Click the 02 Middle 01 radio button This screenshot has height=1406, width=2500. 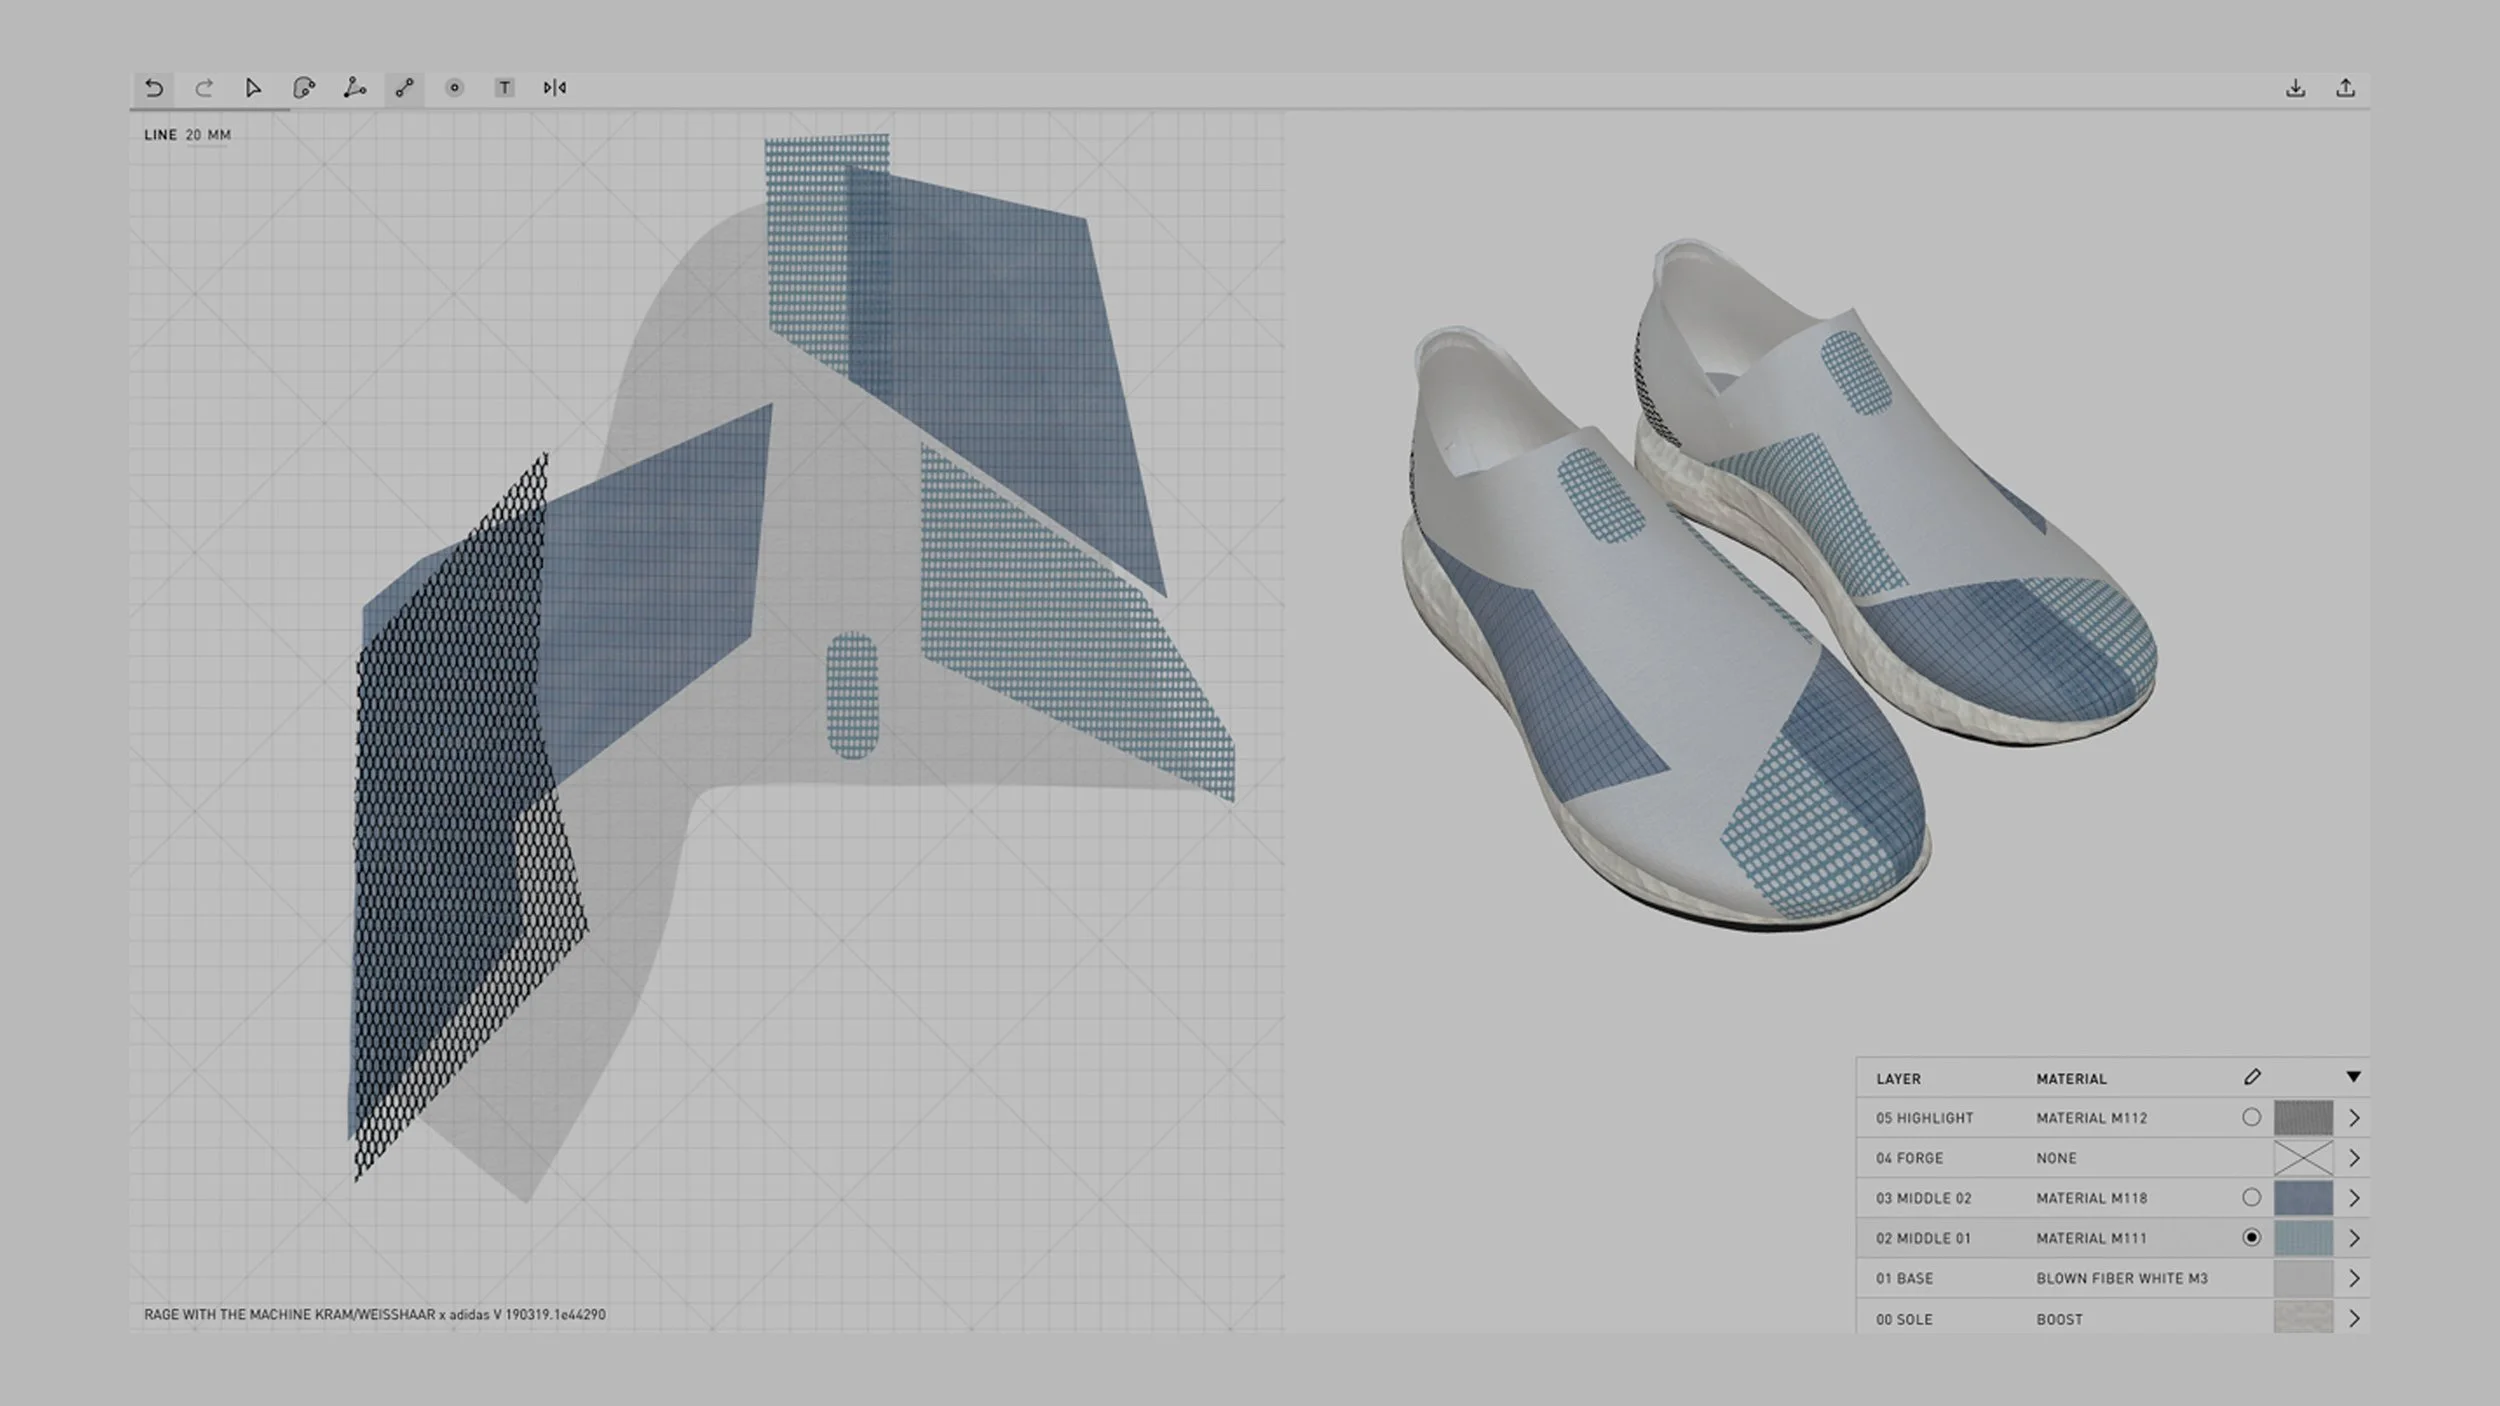[2251, 1237]
